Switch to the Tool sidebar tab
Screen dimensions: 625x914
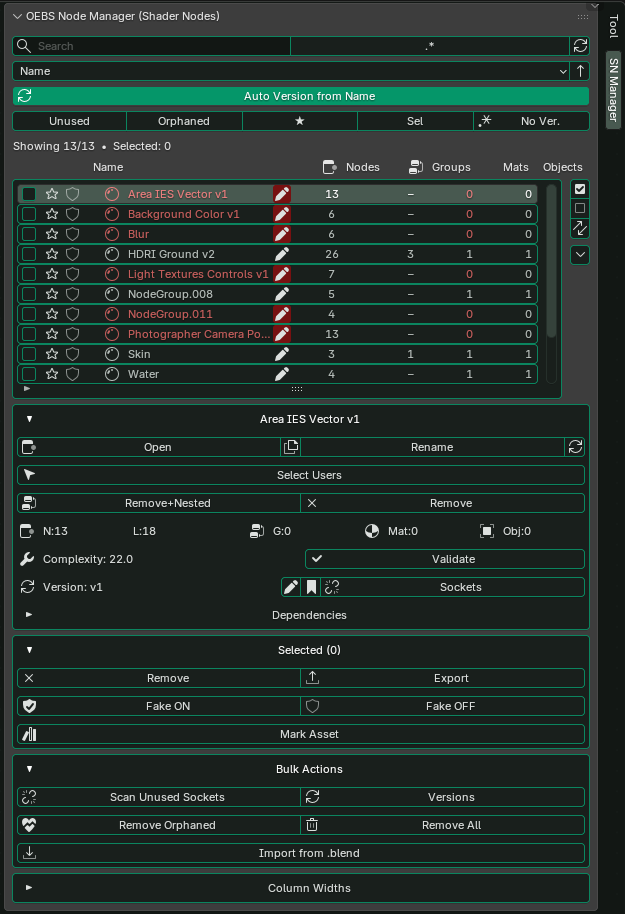[613, 26]
